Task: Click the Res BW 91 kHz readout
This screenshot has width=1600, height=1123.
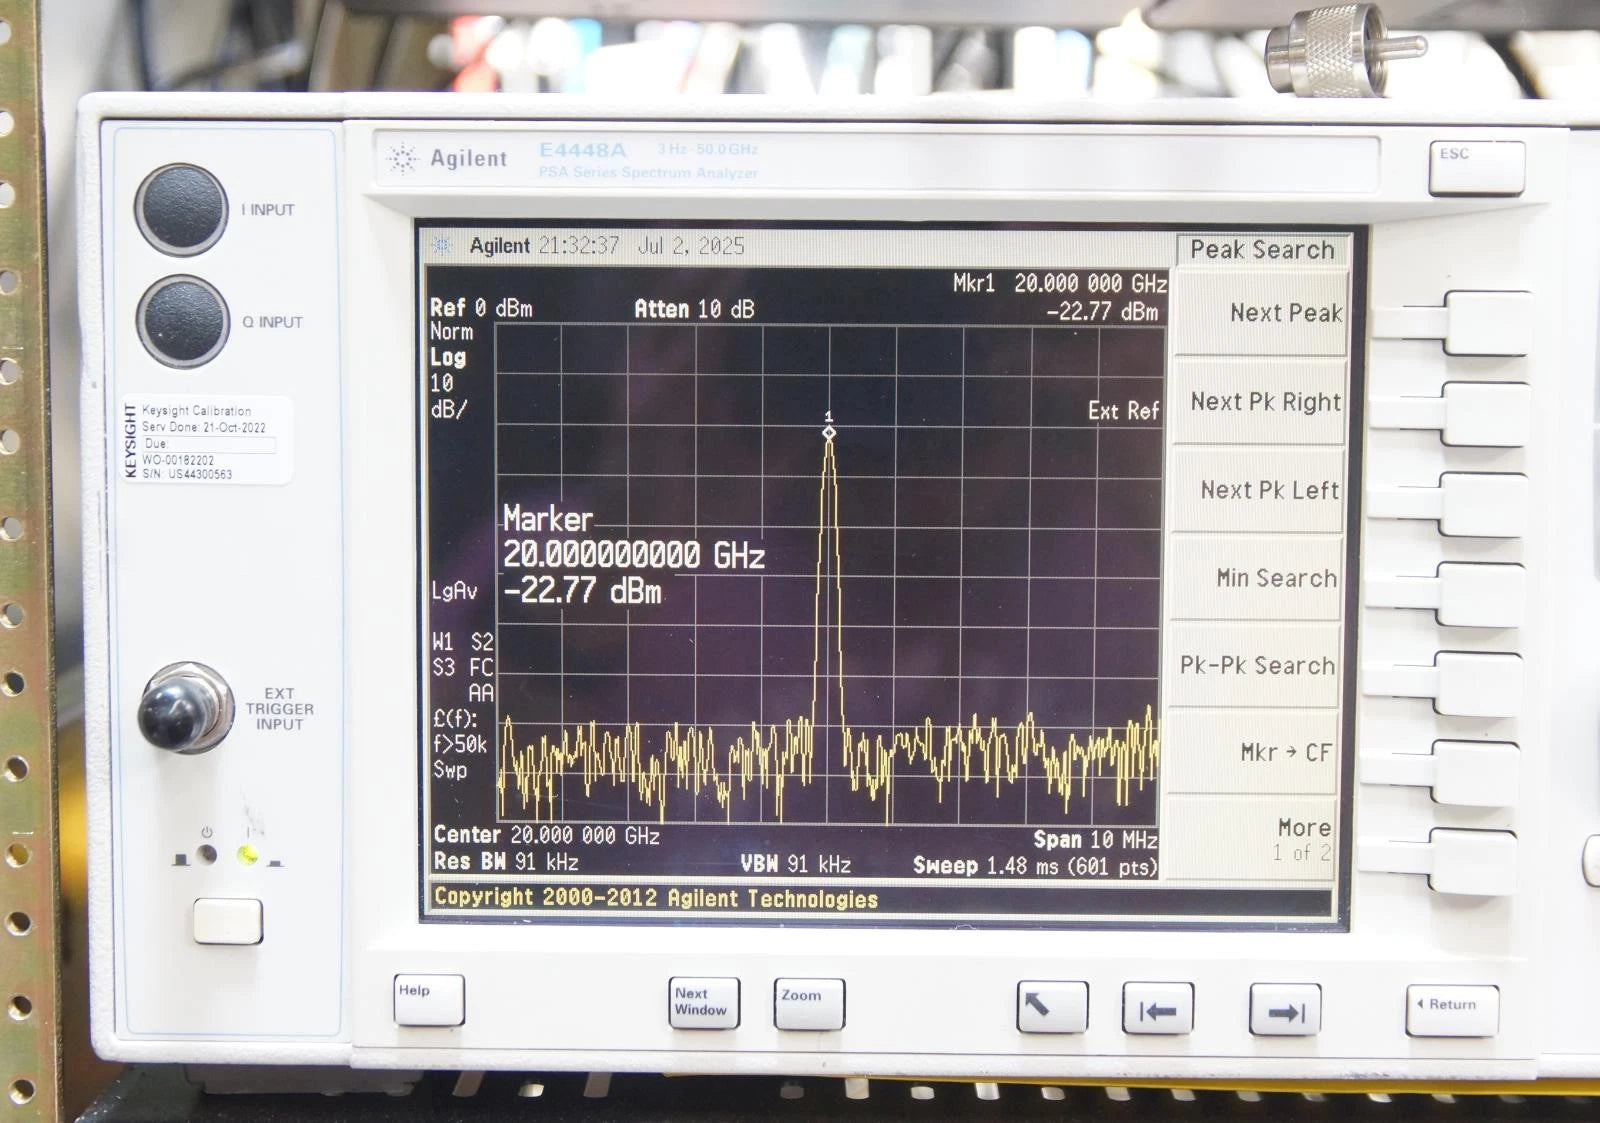Action: [506, 861]
